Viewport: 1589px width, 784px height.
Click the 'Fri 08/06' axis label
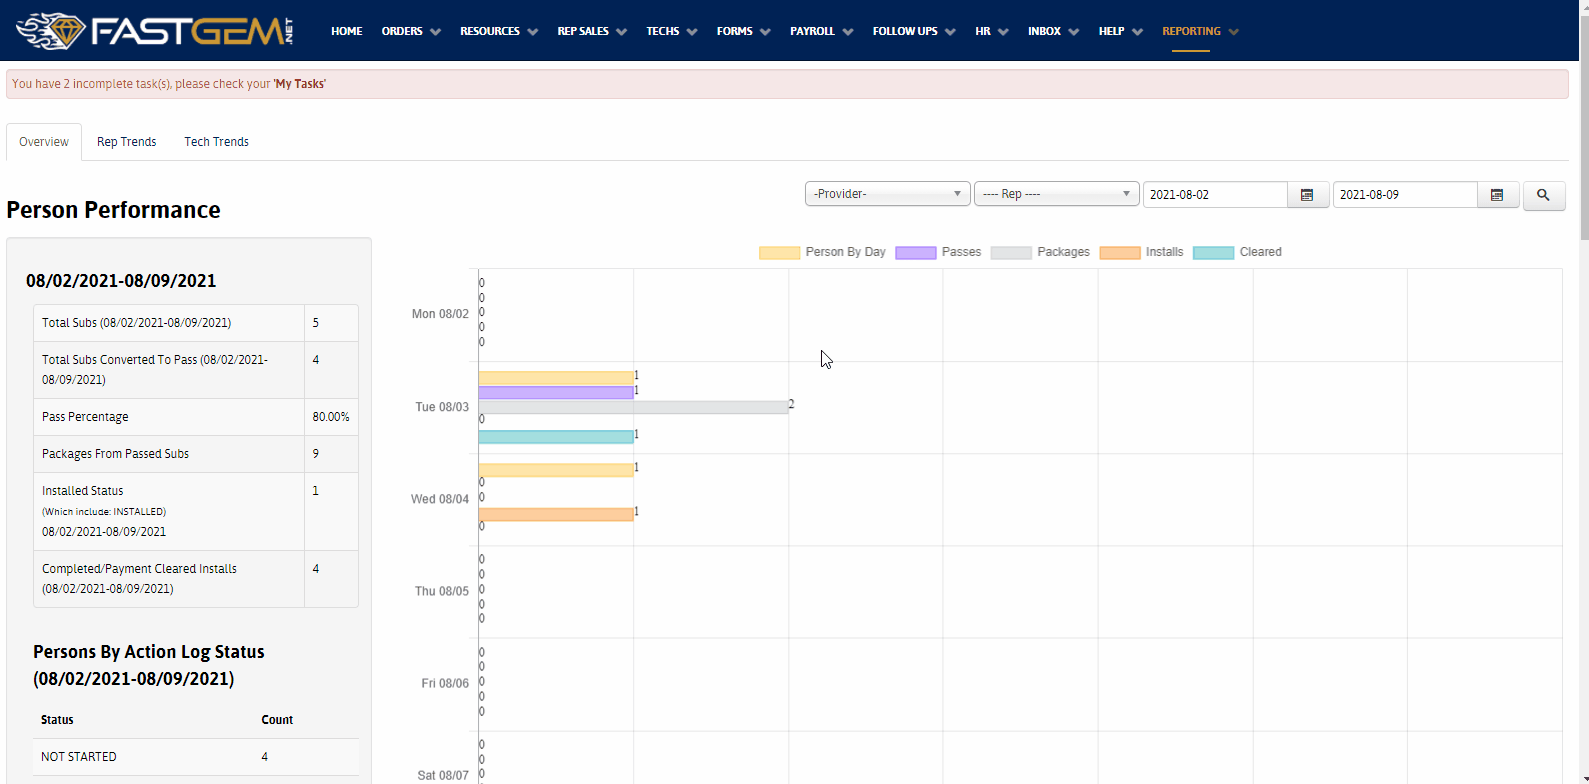(445, 683)
